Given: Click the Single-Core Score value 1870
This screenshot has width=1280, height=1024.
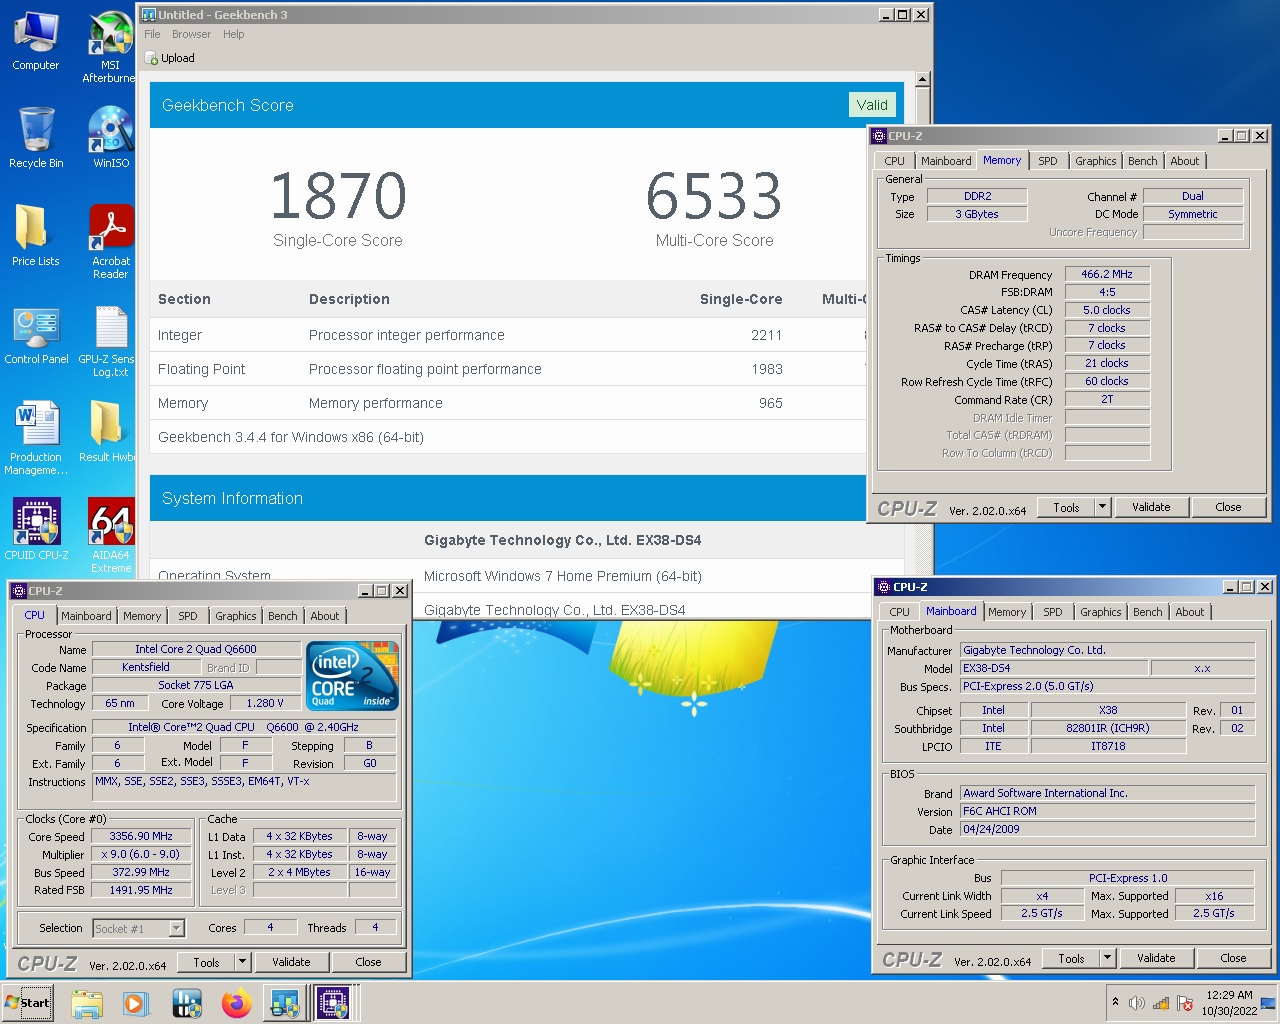Looking at the screenshot, I should click(x=338, y=196).
